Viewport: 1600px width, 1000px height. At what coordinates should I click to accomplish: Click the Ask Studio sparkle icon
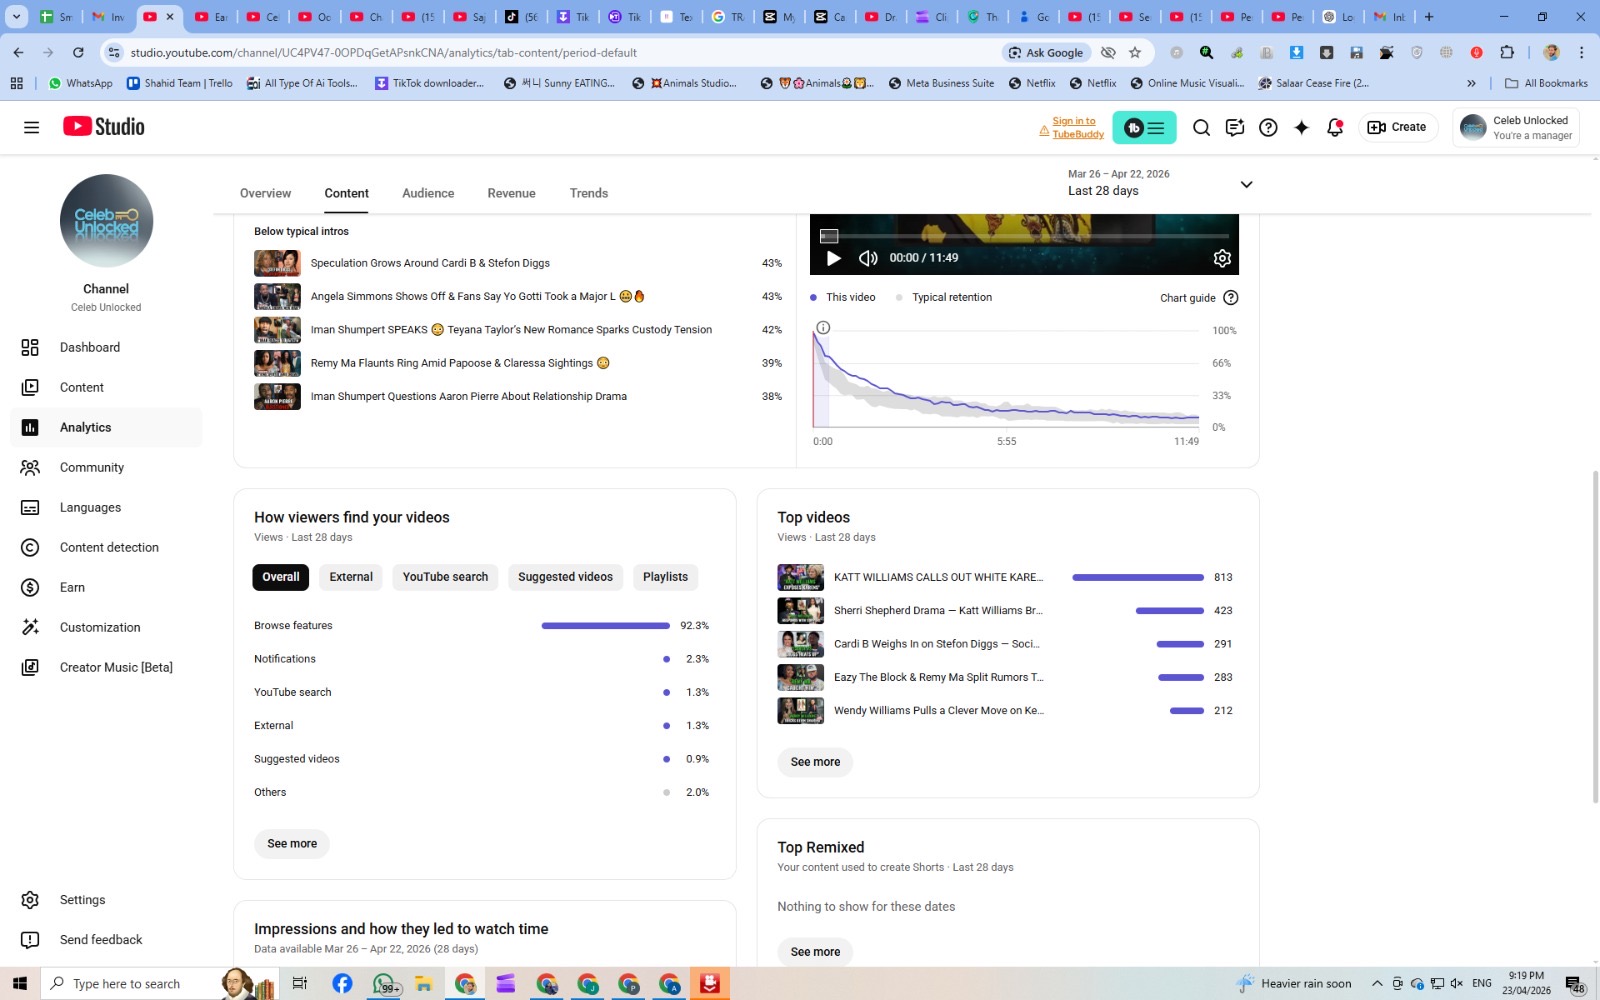pos(1301,127)
